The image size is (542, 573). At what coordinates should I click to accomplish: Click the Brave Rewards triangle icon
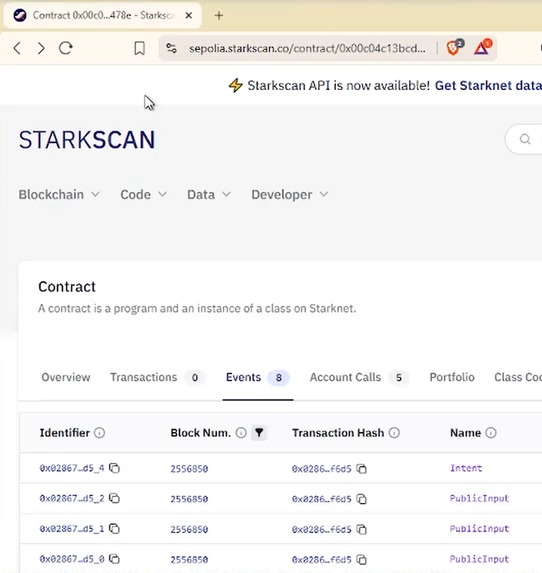pos(483,48)
